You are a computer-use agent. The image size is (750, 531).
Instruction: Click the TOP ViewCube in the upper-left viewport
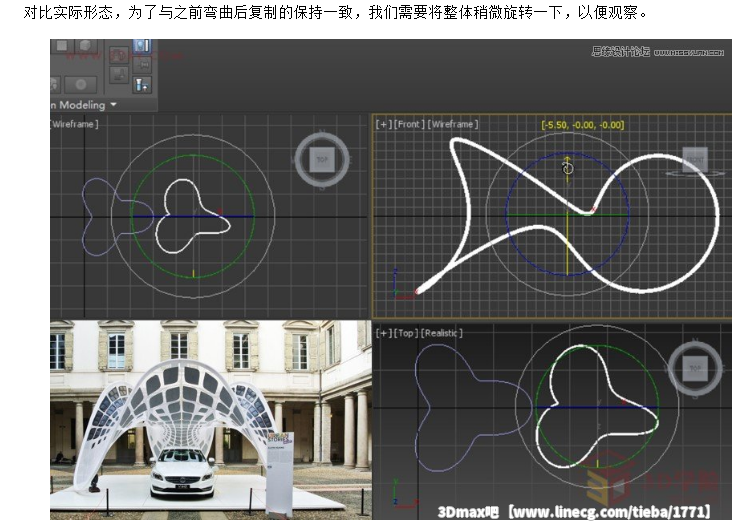pos(322,159)
